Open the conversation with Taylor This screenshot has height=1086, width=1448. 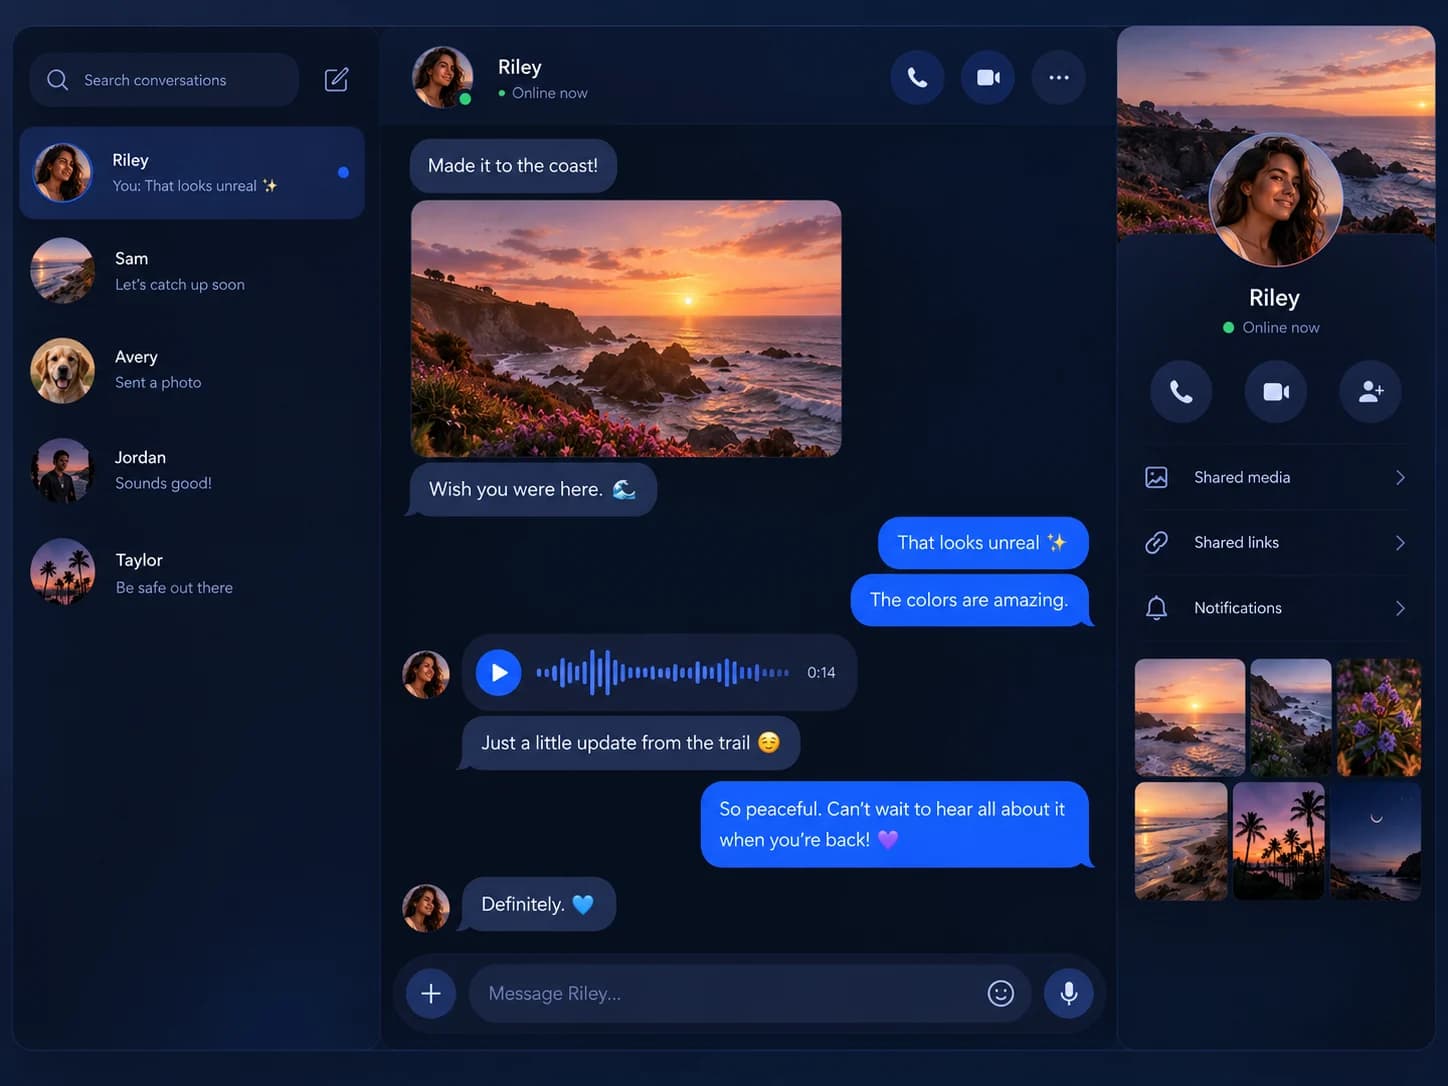point(192,573)
